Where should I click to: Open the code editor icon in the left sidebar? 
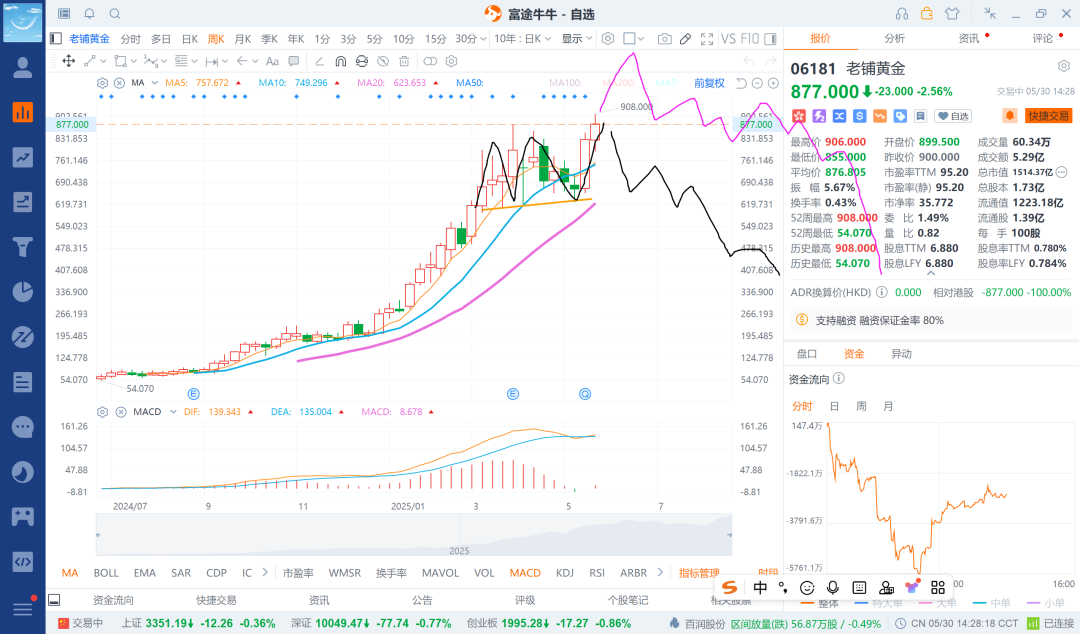[x=23, y=562]
